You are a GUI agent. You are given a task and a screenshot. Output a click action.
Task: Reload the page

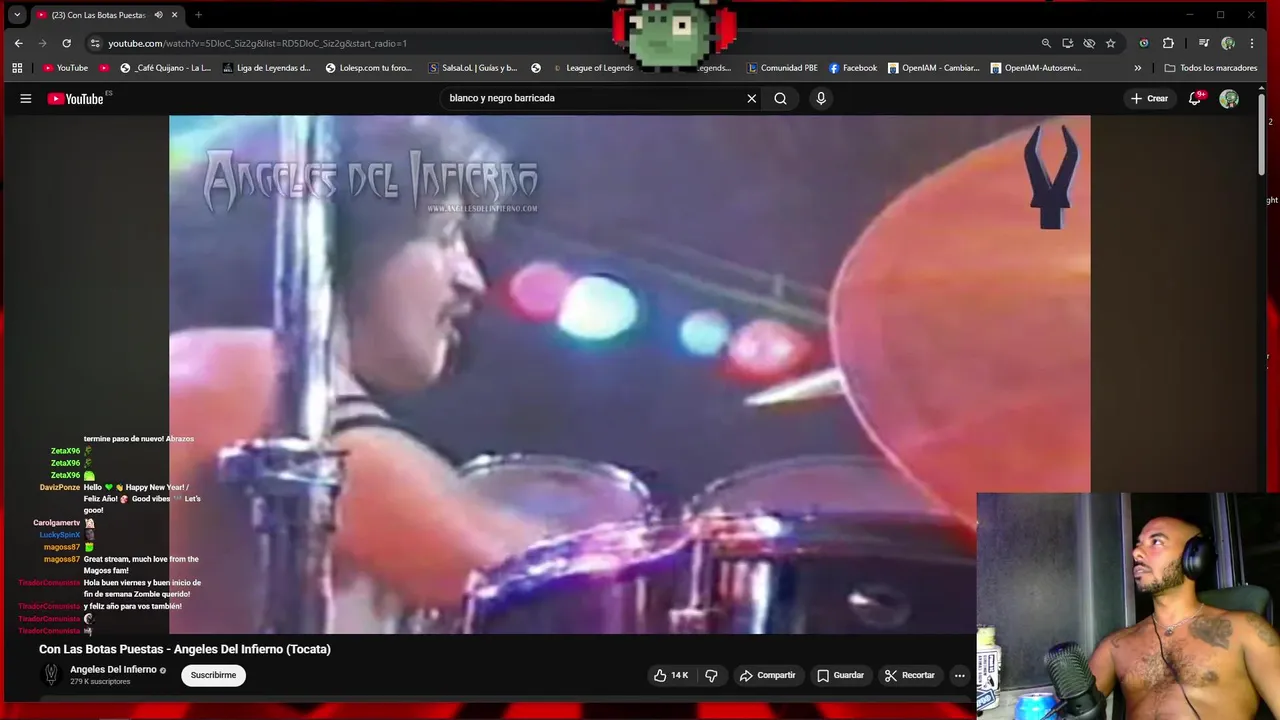click(x=66, y=43)
